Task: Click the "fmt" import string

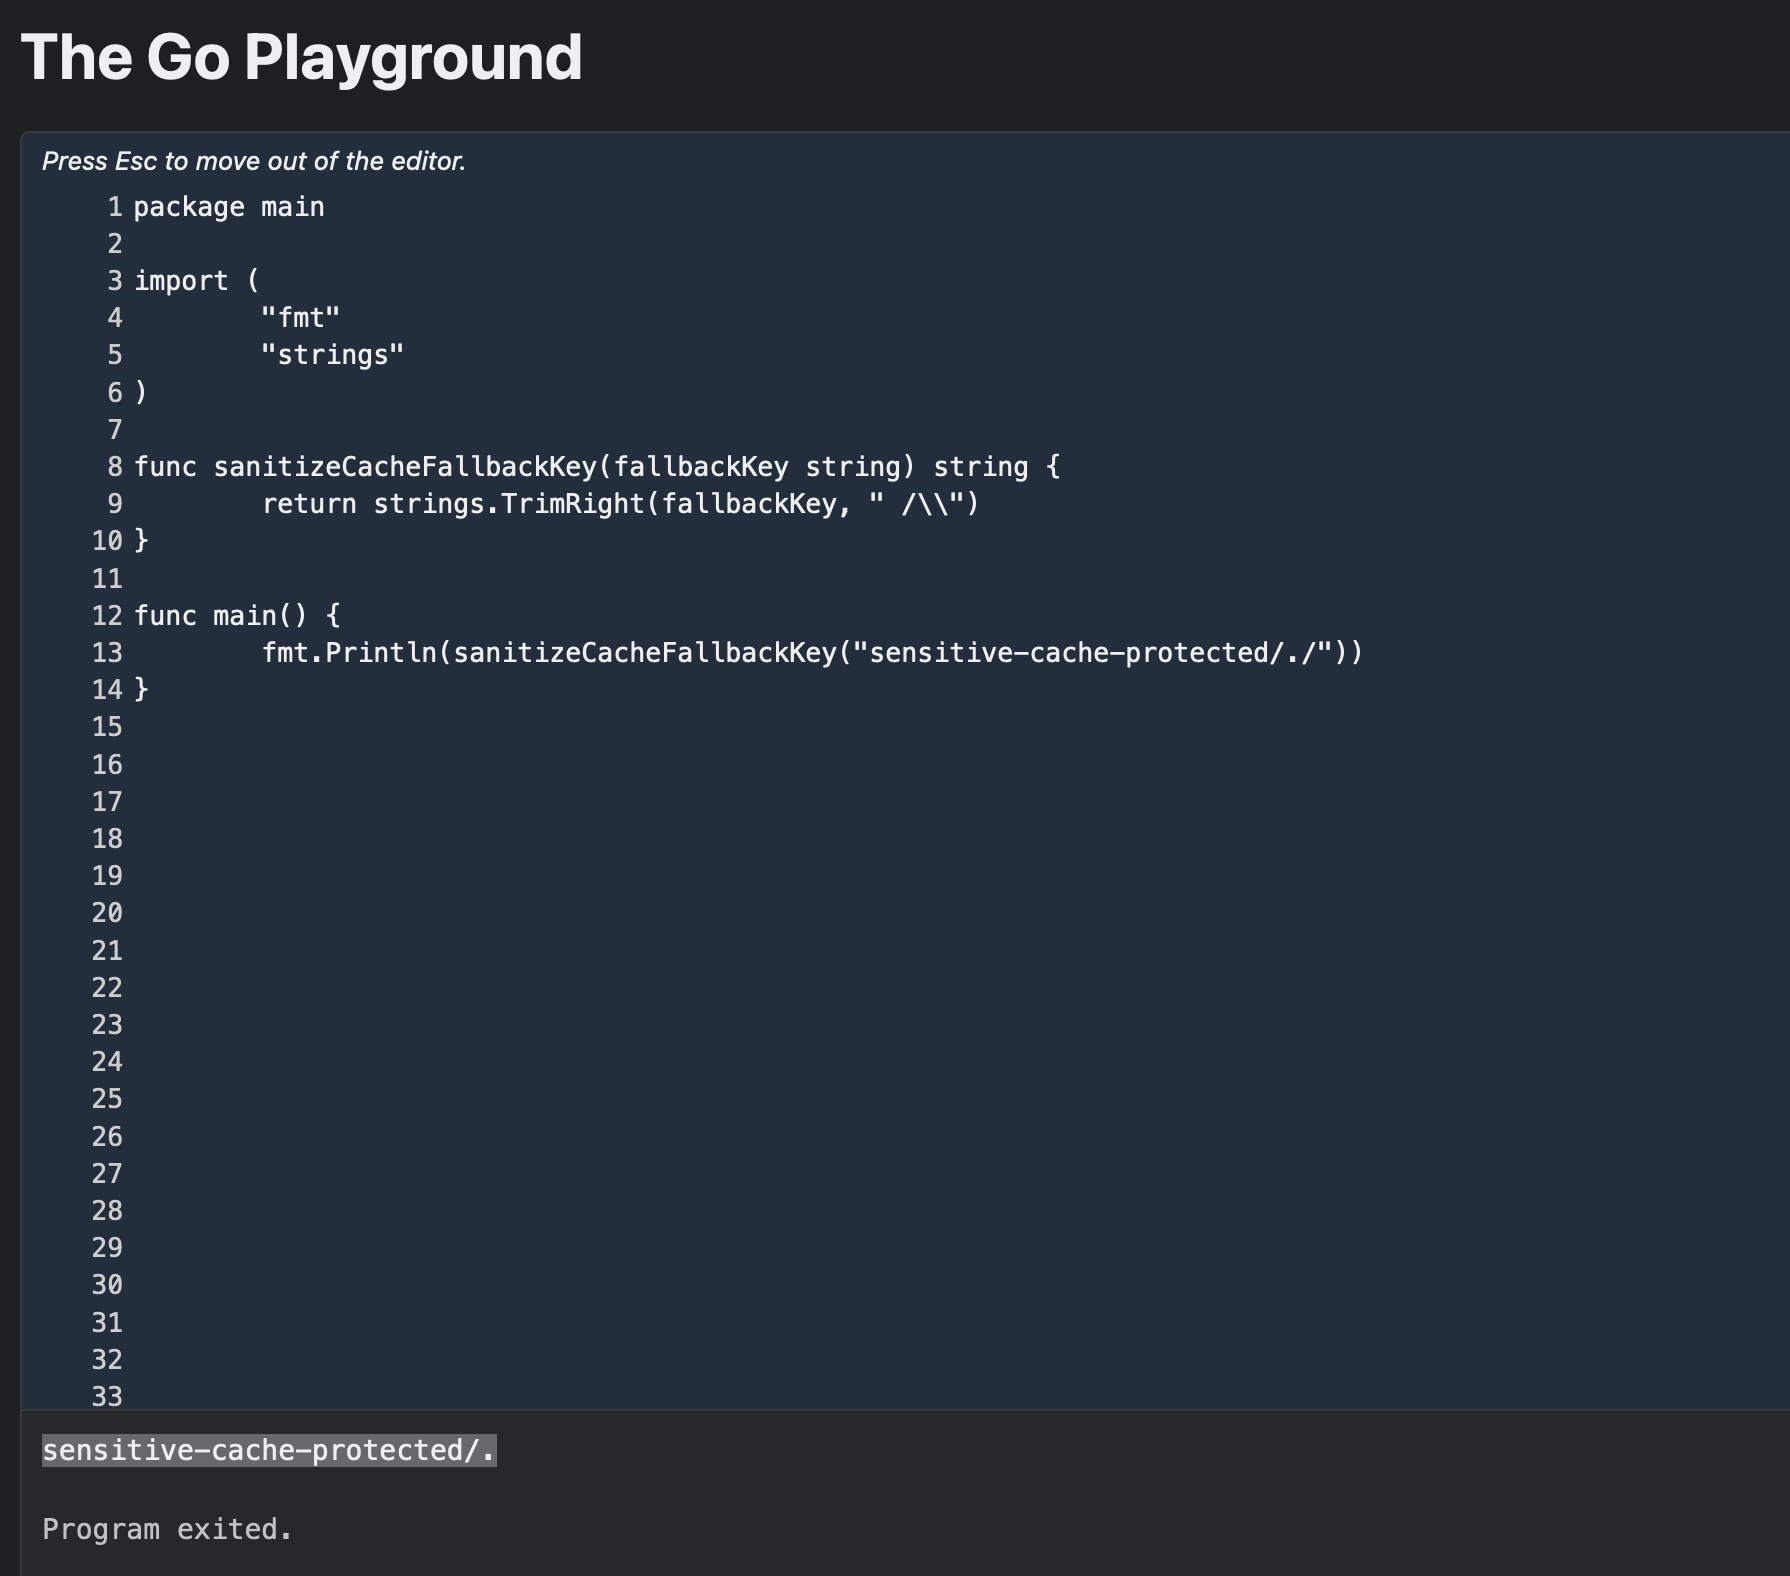Action: (x=300, y=318)
